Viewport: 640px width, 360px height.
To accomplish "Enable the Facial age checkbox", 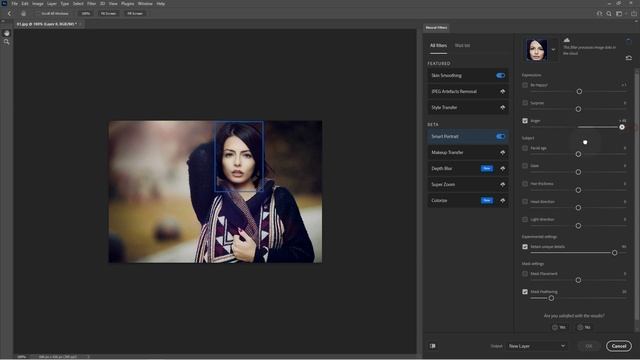I will pyautogui.click(x=525, y=148).
